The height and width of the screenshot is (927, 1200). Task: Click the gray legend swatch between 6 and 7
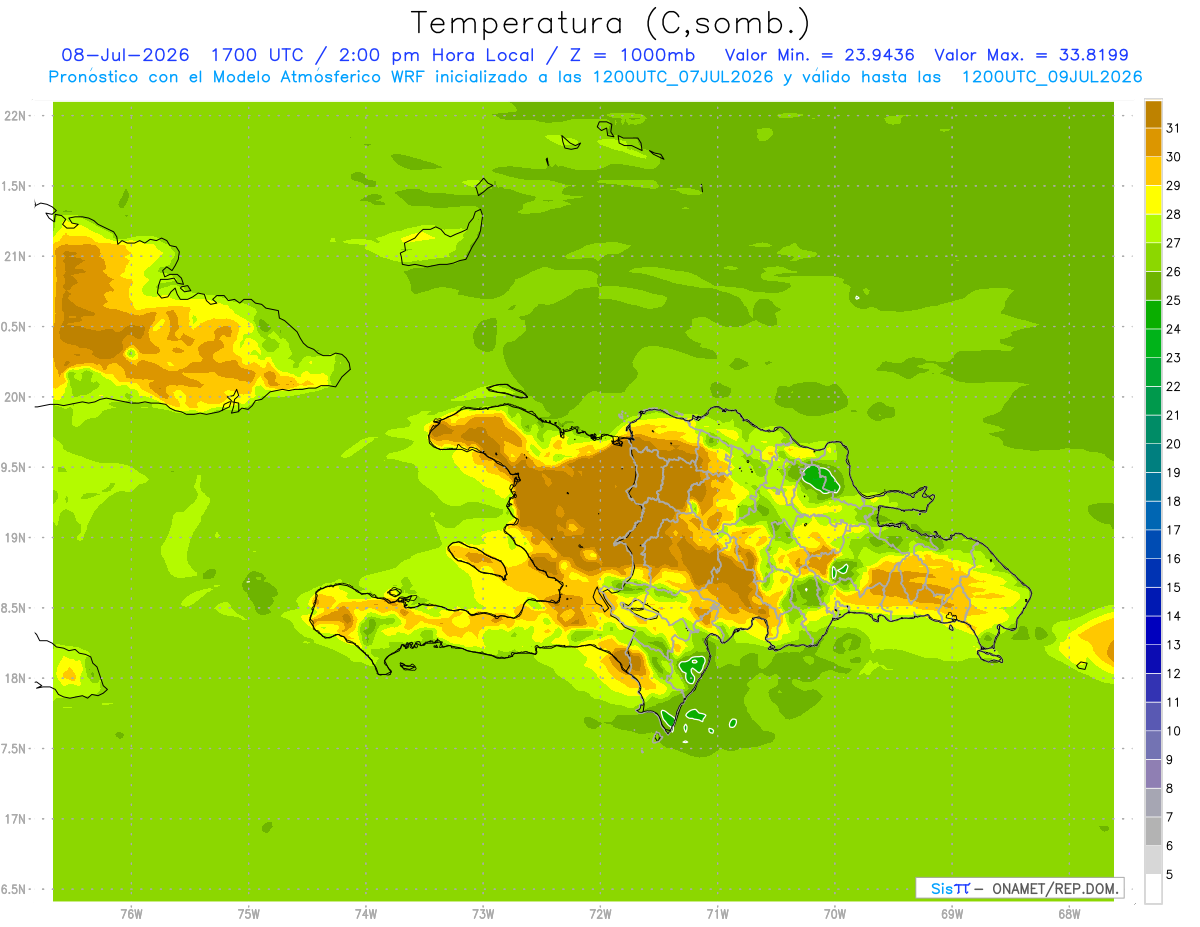1153,831
